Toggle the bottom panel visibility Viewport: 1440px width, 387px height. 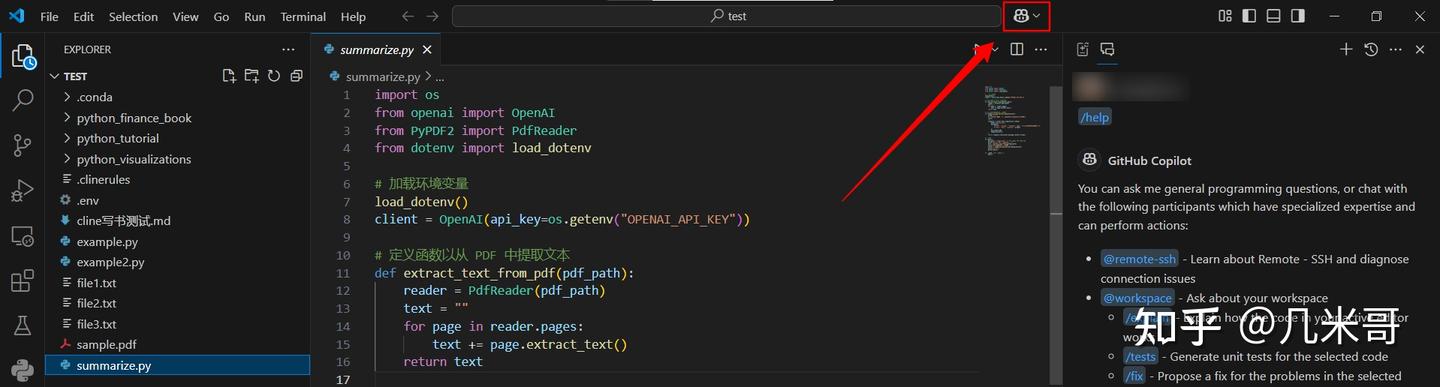pyautogui.click(x=1273, y=16)
